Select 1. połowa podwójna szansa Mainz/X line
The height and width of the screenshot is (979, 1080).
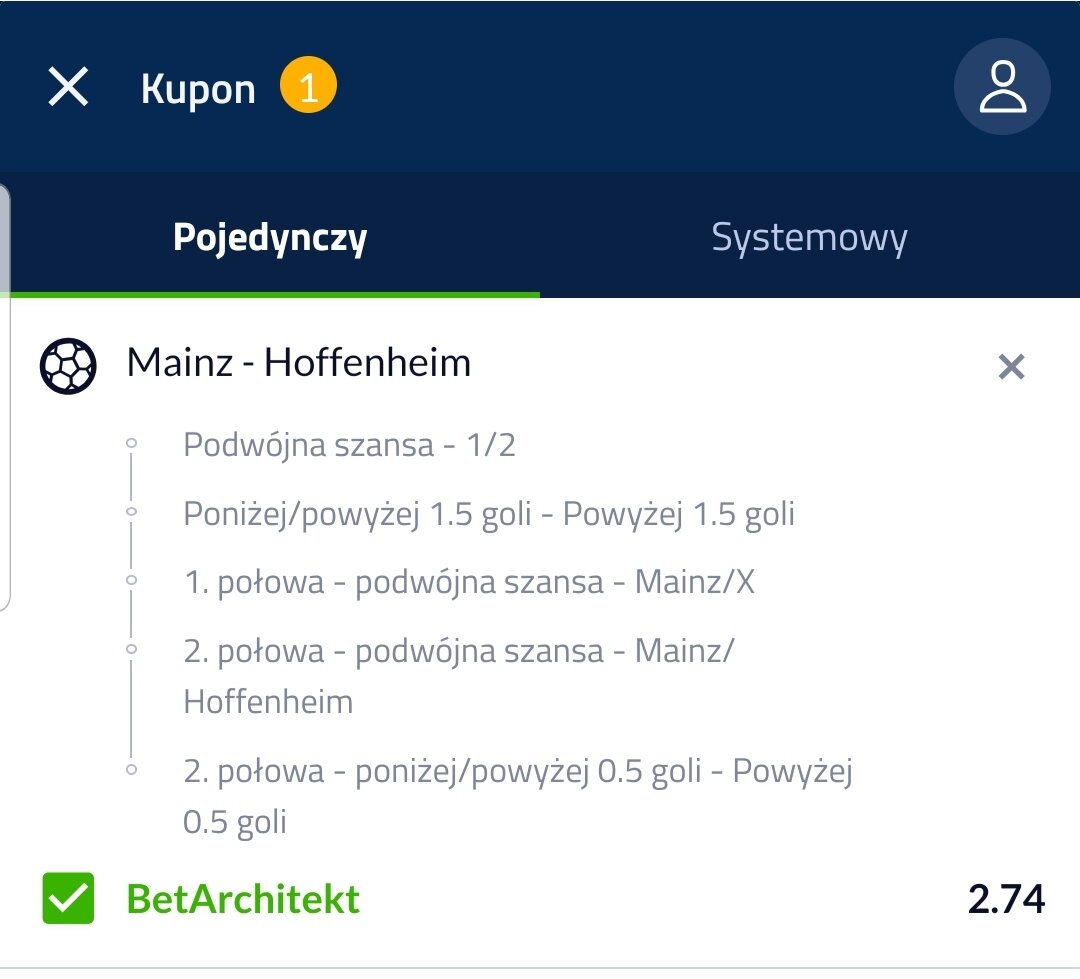[x=469, y=582]
